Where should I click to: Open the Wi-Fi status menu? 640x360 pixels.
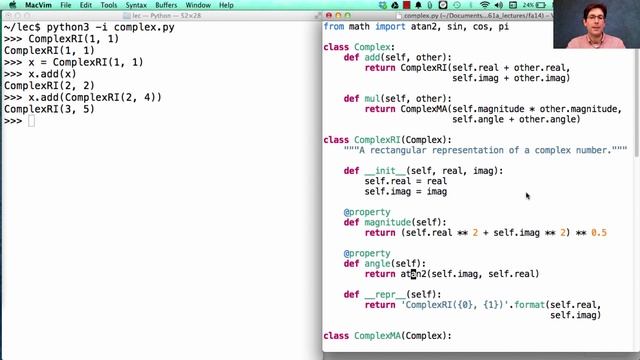[x=484, y=5]
